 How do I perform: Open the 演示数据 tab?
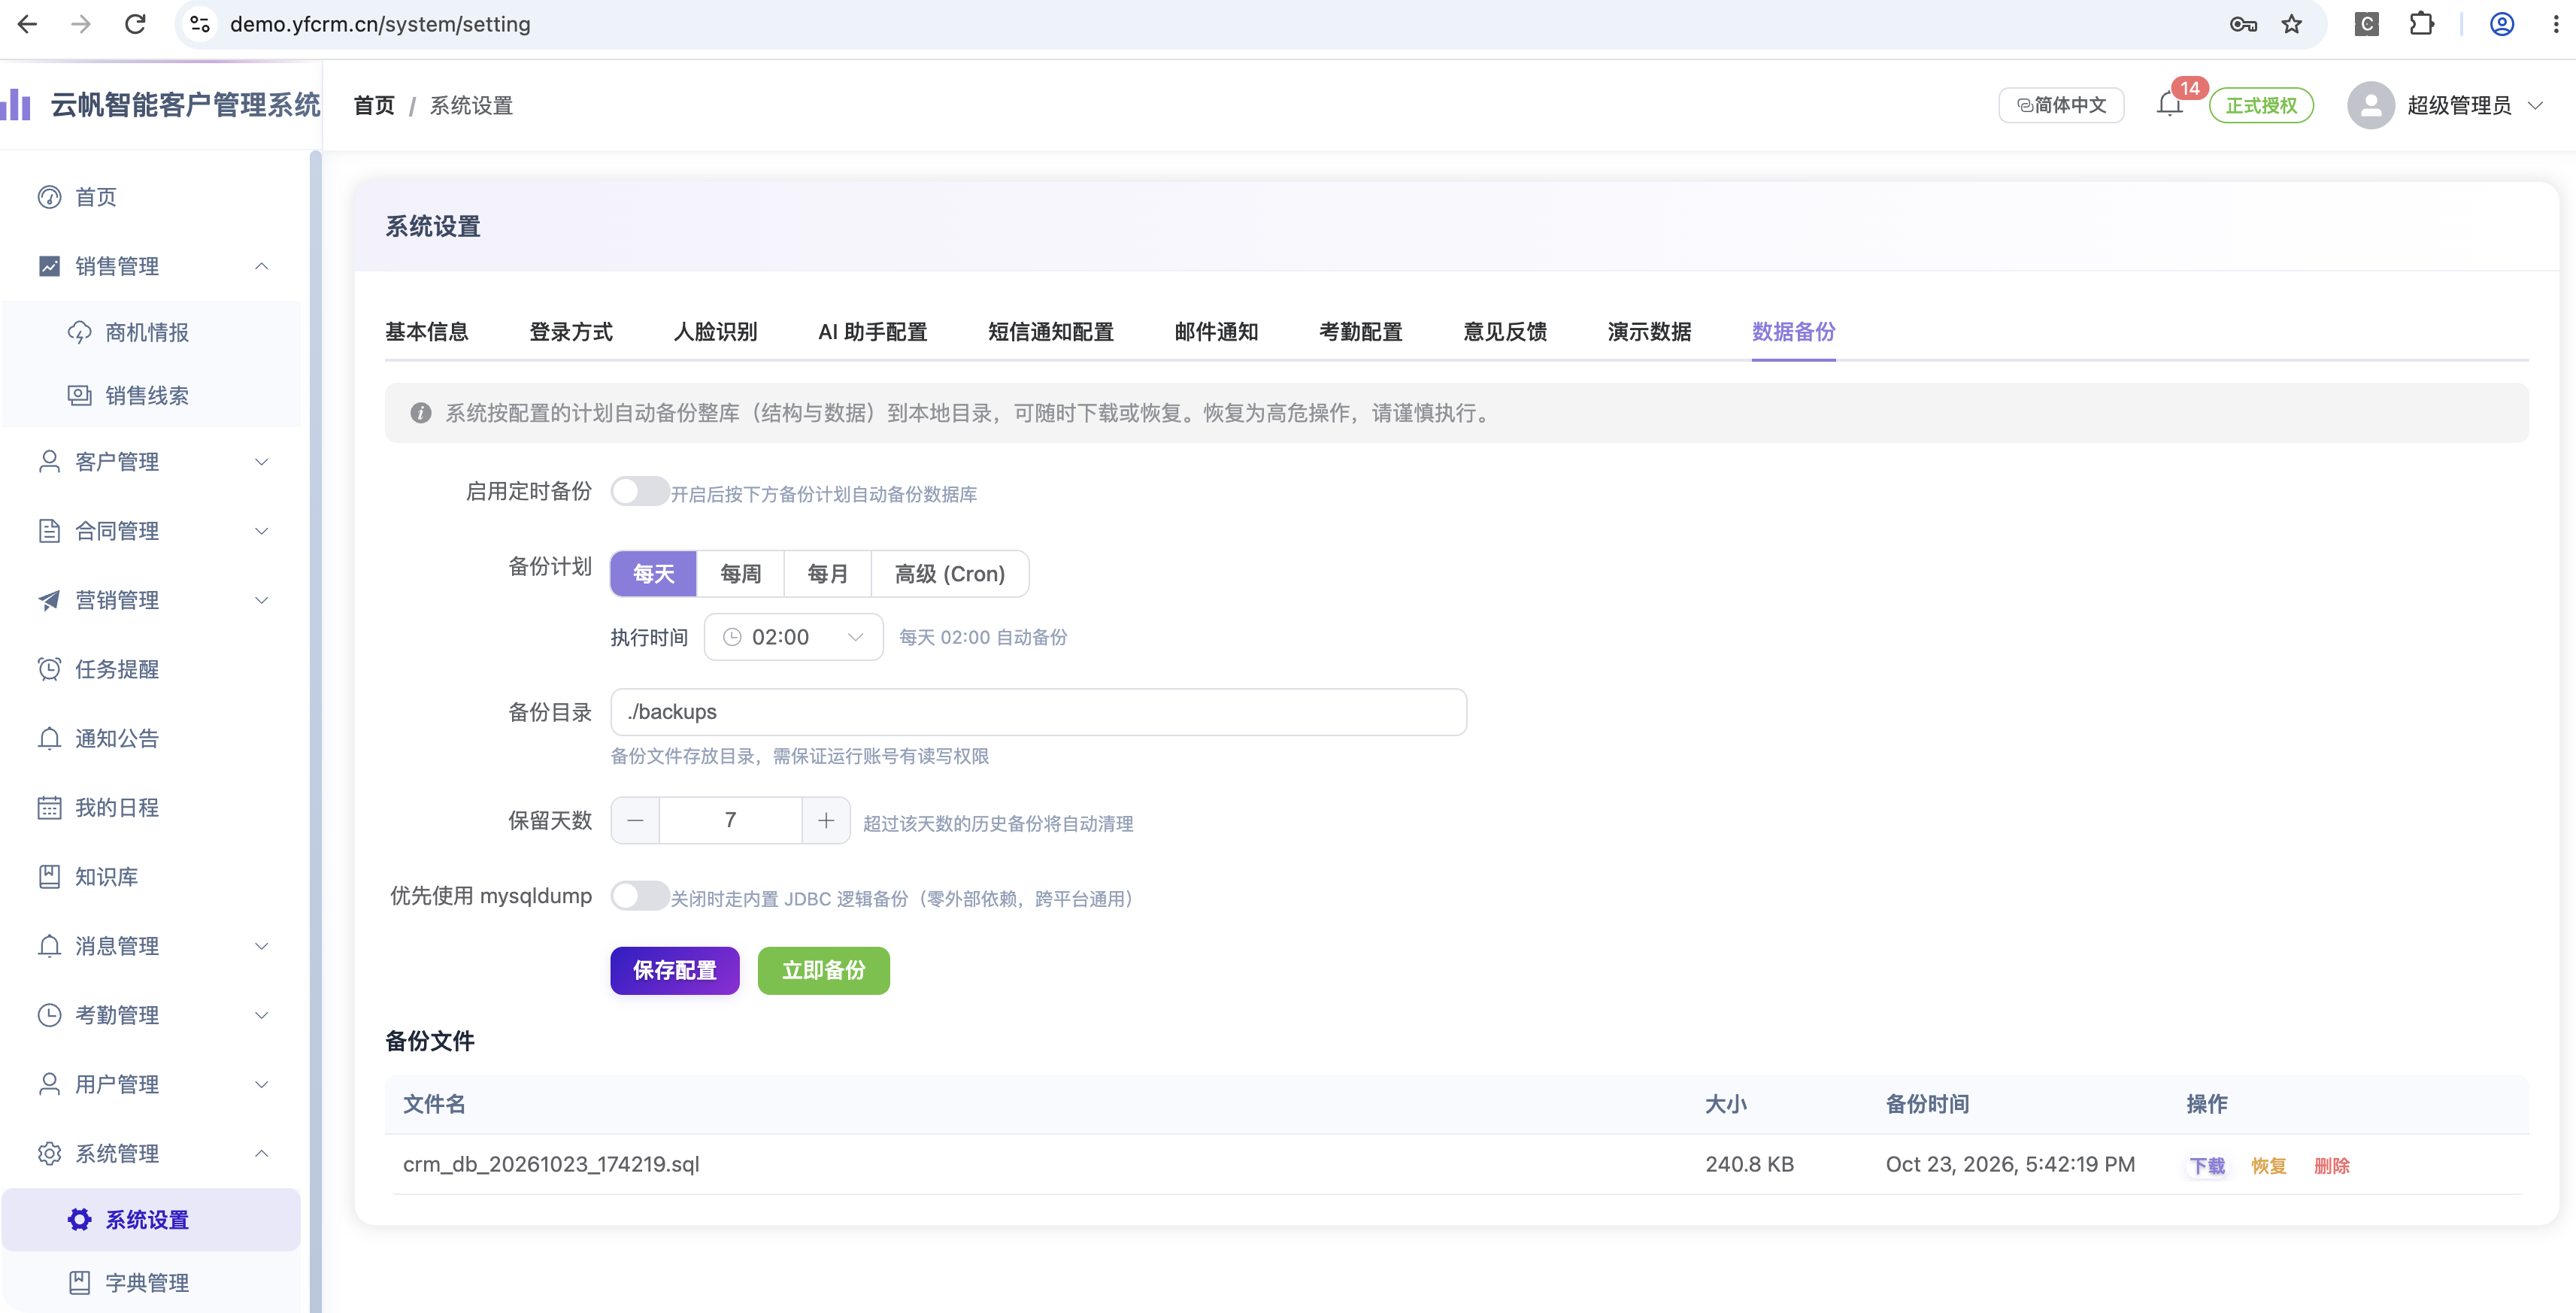tap(1649, 332)
